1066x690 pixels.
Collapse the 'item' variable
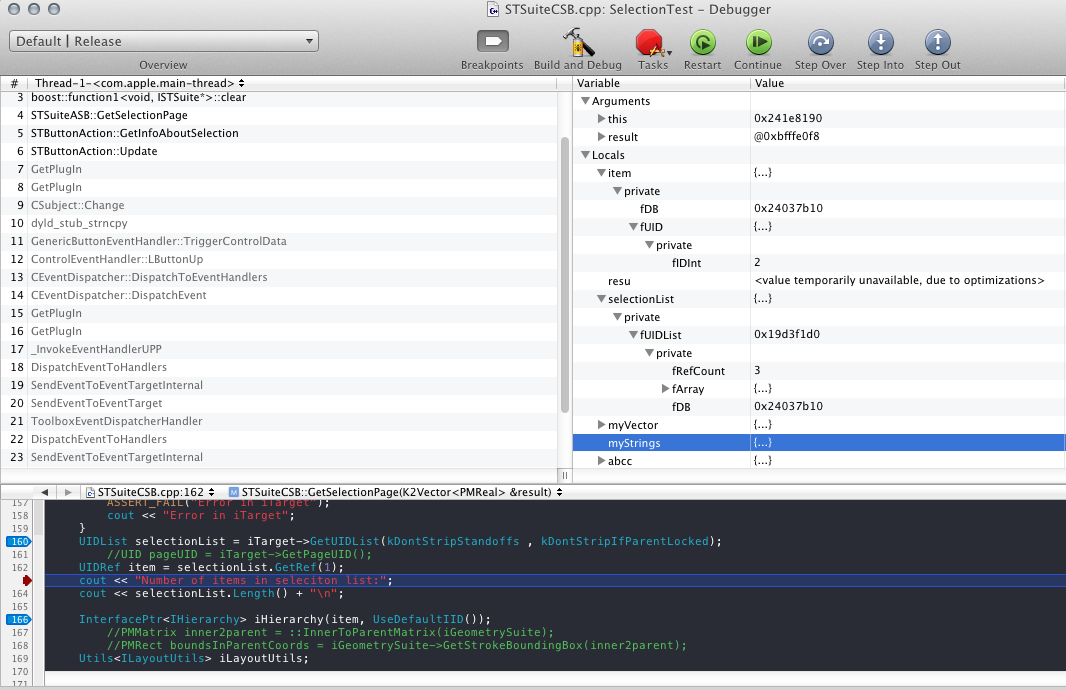pos(601,173)
